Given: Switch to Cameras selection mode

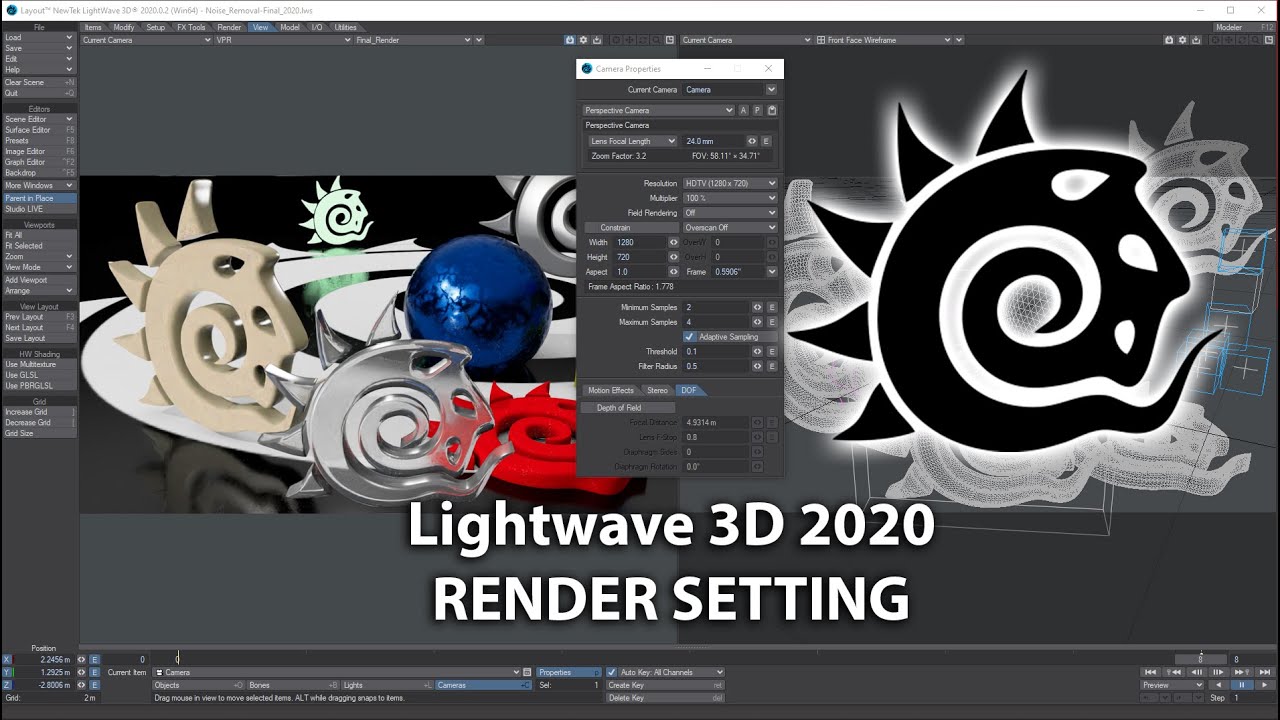Looking at the screenshot, I should (484, 685).
